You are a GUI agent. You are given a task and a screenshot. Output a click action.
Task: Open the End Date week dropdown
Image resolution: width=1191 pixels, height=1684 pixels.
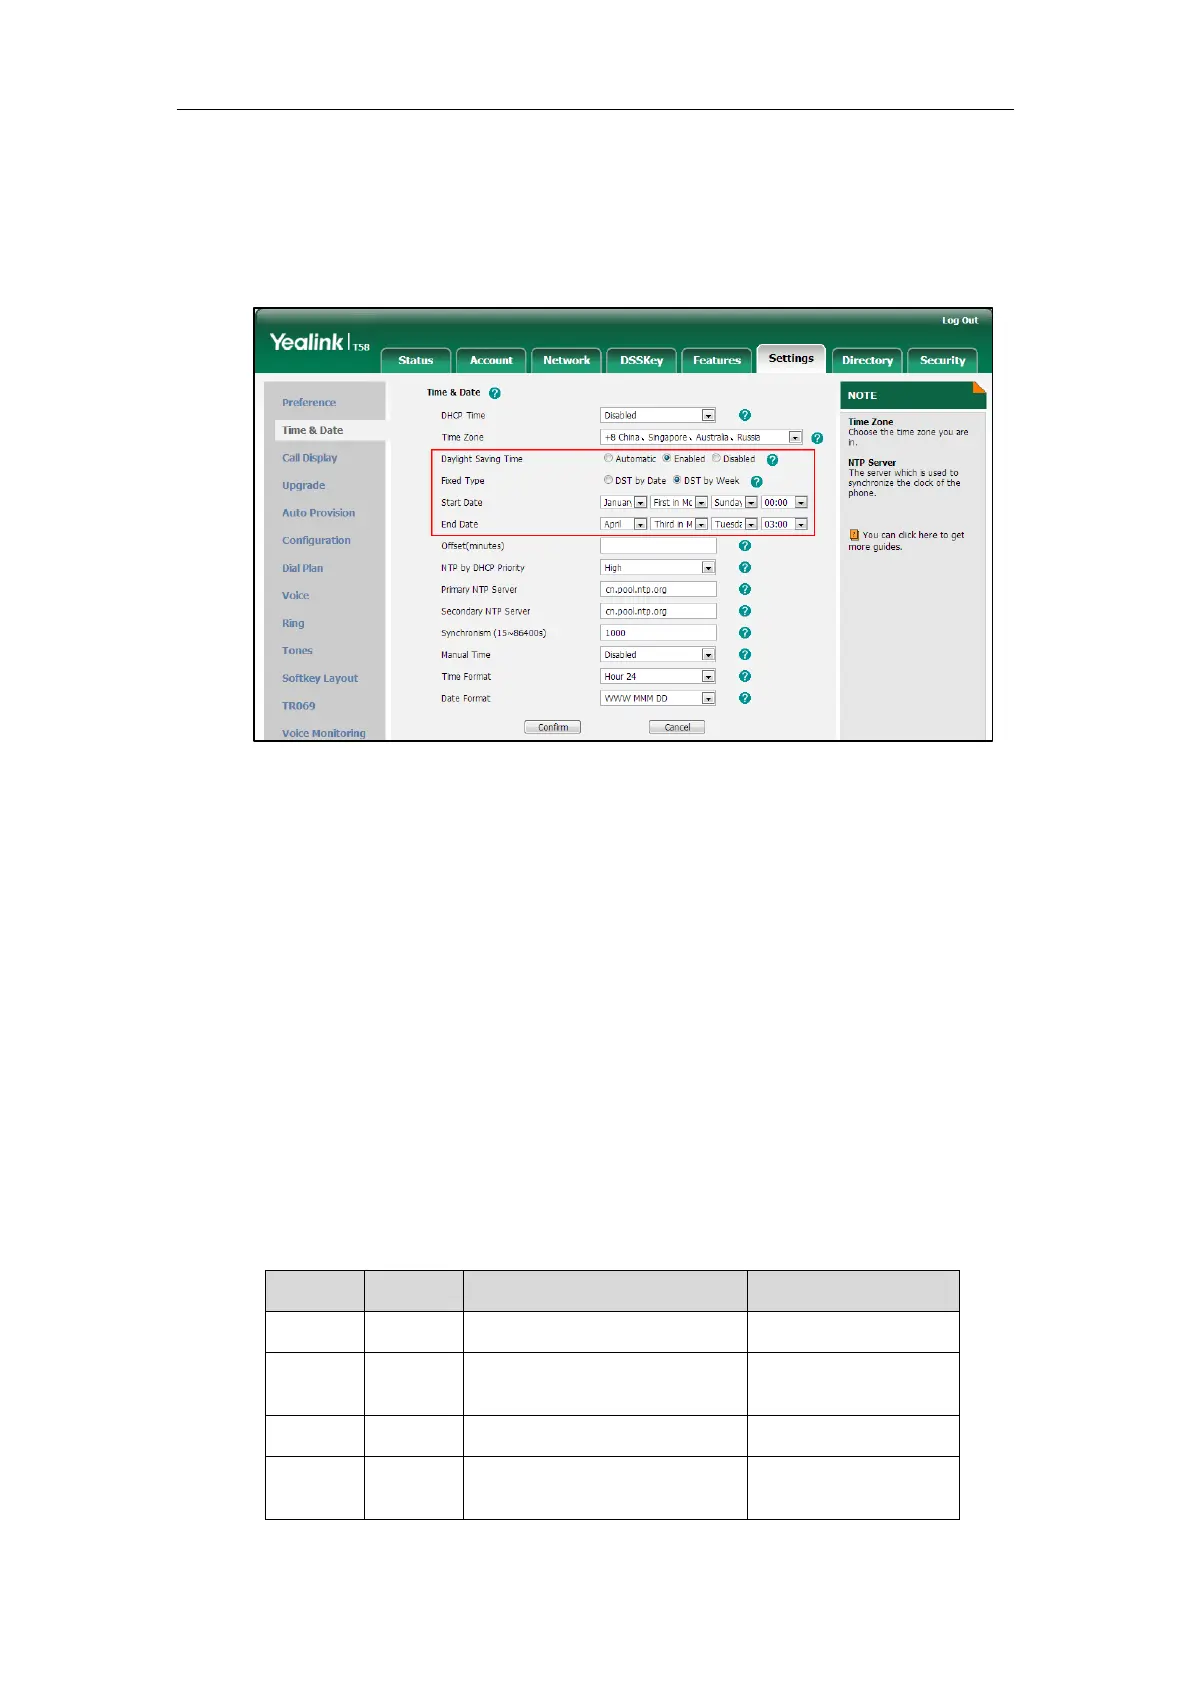(x=679, y=524)
